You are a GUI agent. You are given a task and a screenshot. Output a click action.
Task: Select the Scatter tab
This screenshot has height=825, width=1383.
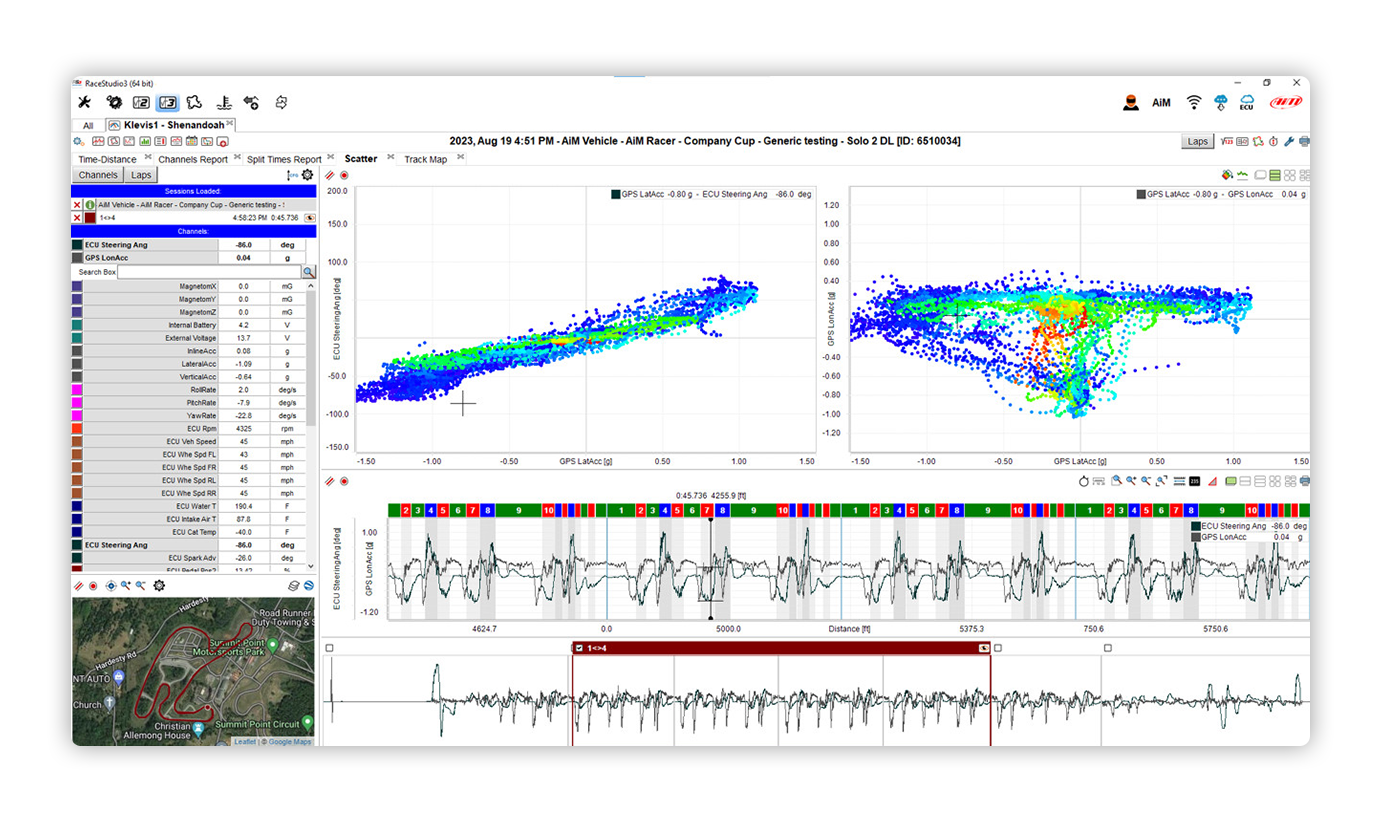tap(361, 159)
